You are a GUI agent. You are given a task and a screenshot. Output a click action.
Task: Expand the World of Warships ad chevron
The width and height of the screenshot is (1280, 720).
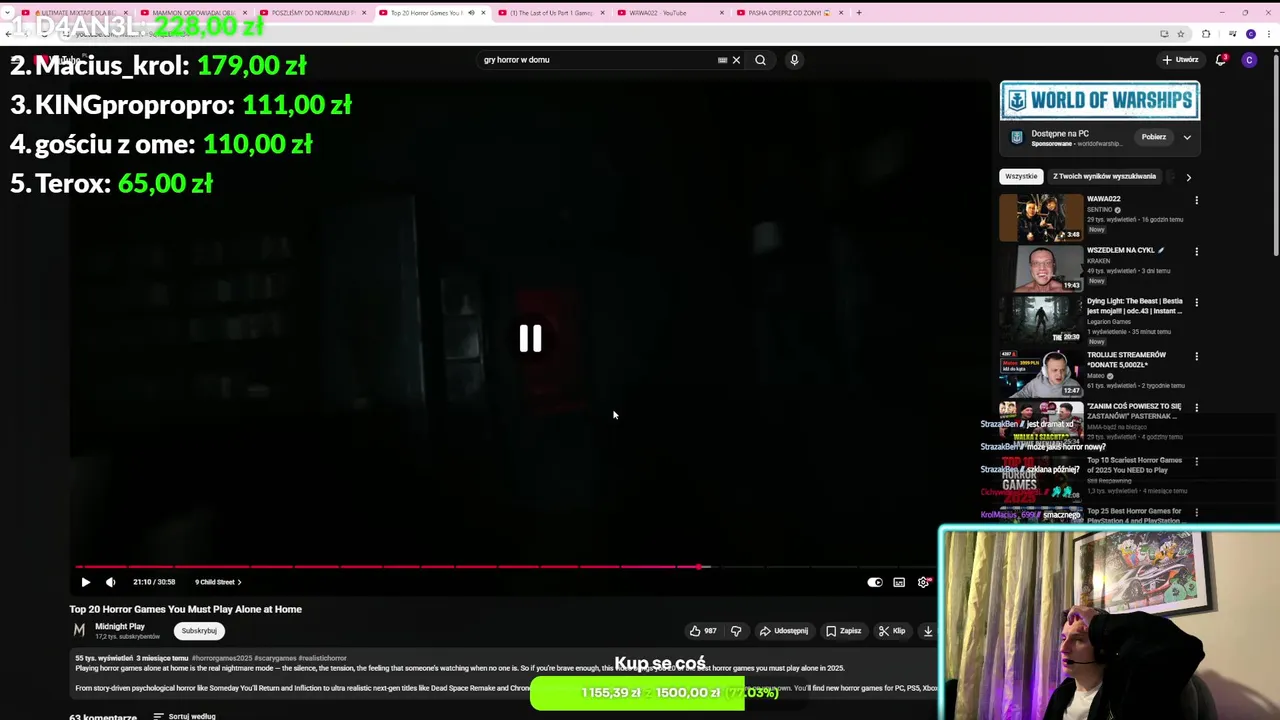[1187, 137]
